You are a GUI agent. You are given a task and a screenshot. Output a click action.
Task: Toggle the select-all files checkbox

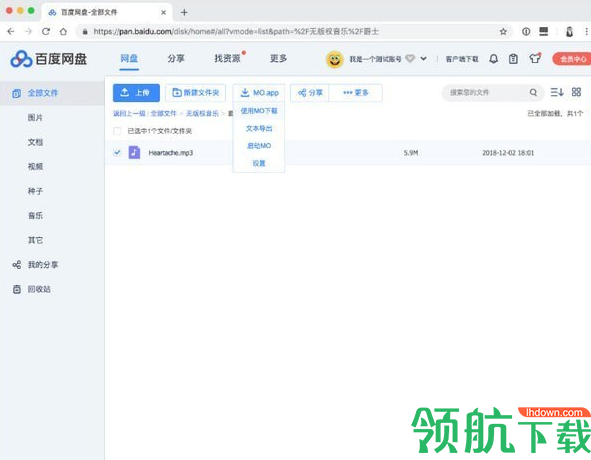click(117, 131)
